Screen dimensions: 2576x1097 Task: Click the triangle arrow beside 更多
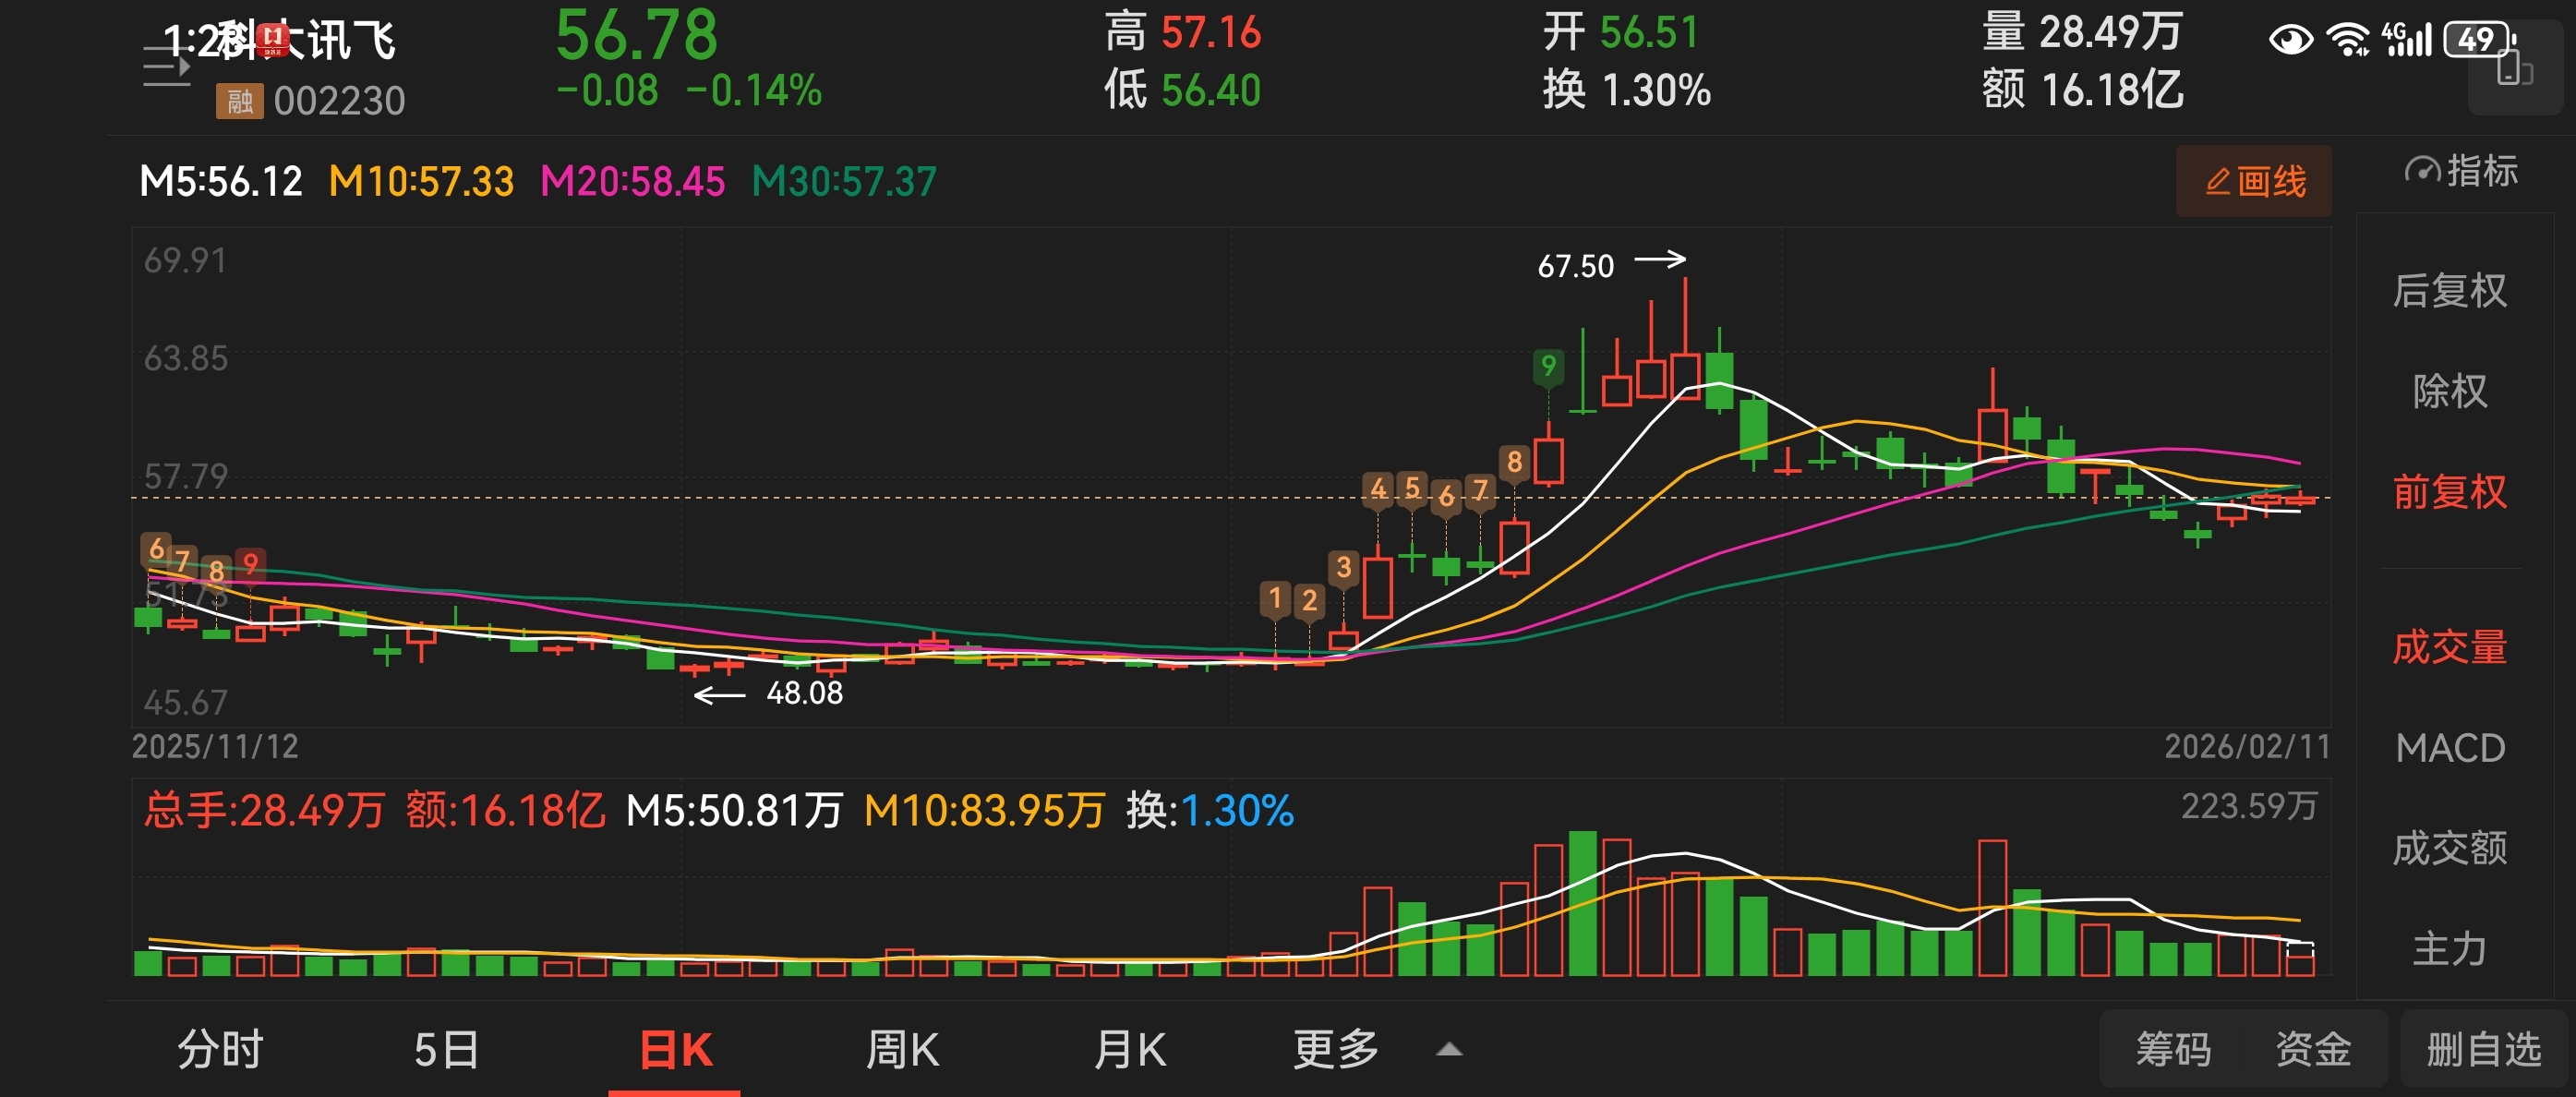tap(1449, 1050)
